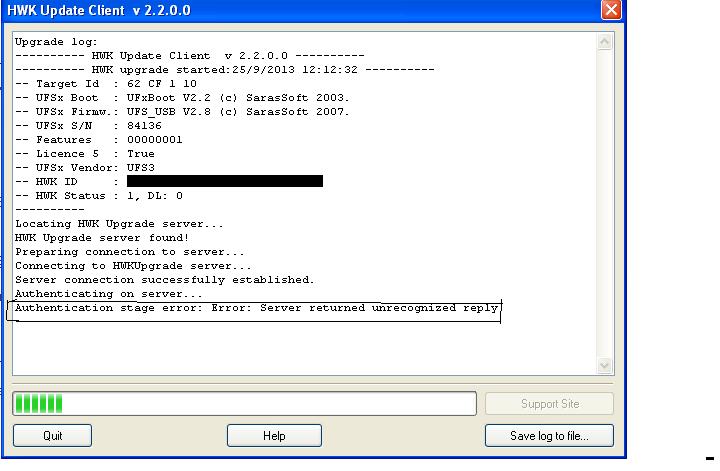This screenshot has width=720, height=471.
Task: Open the Help button
Action: pyautogui.click(x=274, y=435)
